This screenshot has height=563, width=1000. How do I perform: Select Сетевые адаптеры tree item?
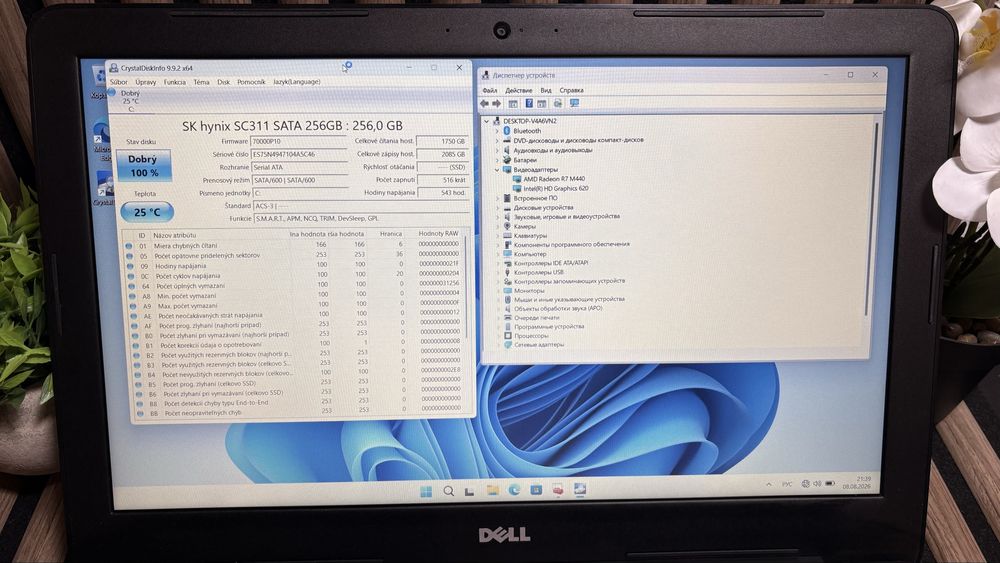(539, 345)
